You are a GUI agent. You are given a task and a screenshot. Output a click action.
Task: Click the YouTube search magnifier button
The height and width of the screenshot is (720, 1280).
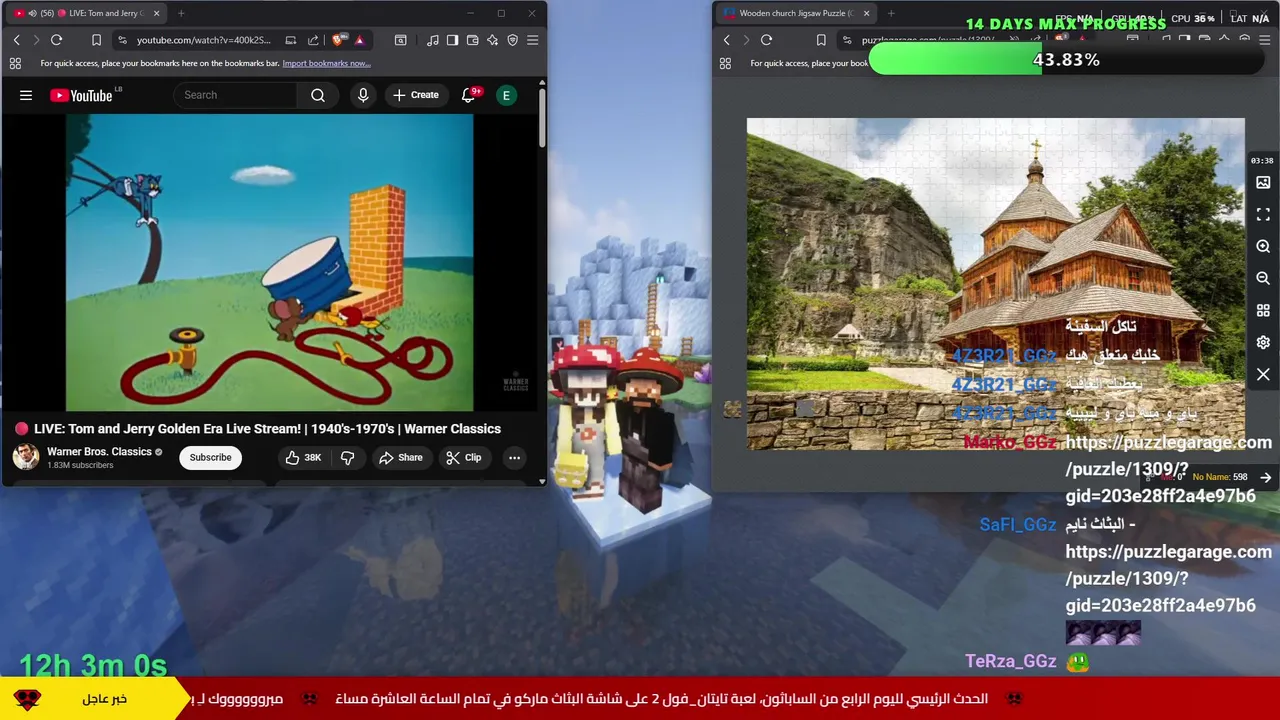[x=318, y=95]
